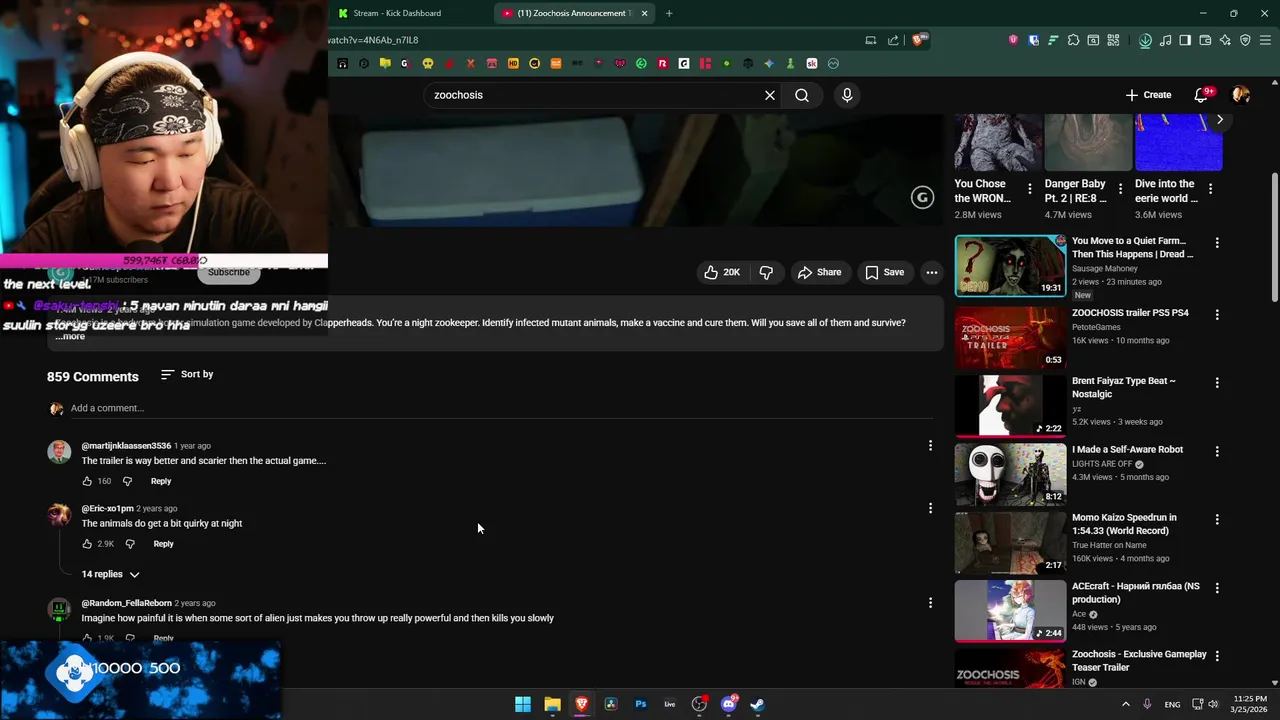The width and height of the screenshot is (1280, 720).
Task: Open the taskbar volume control
Action: (x=1213, y=704)
